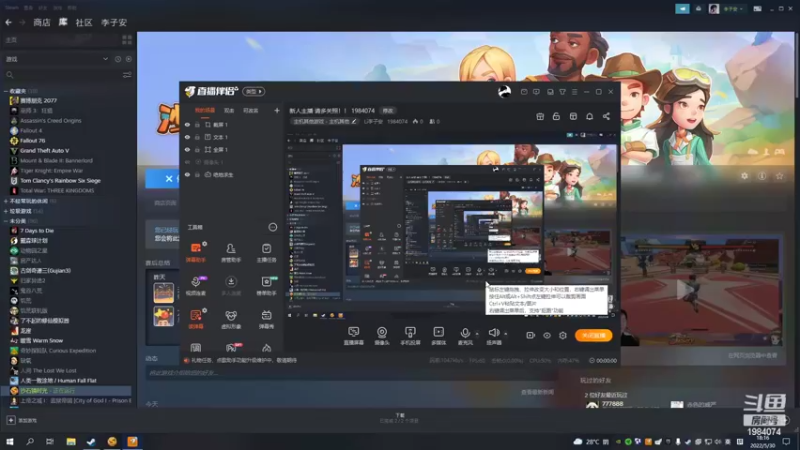This screenshot has height=450, width=800.
Task: Click the share icon in companion app
Action: pos(606,116)
